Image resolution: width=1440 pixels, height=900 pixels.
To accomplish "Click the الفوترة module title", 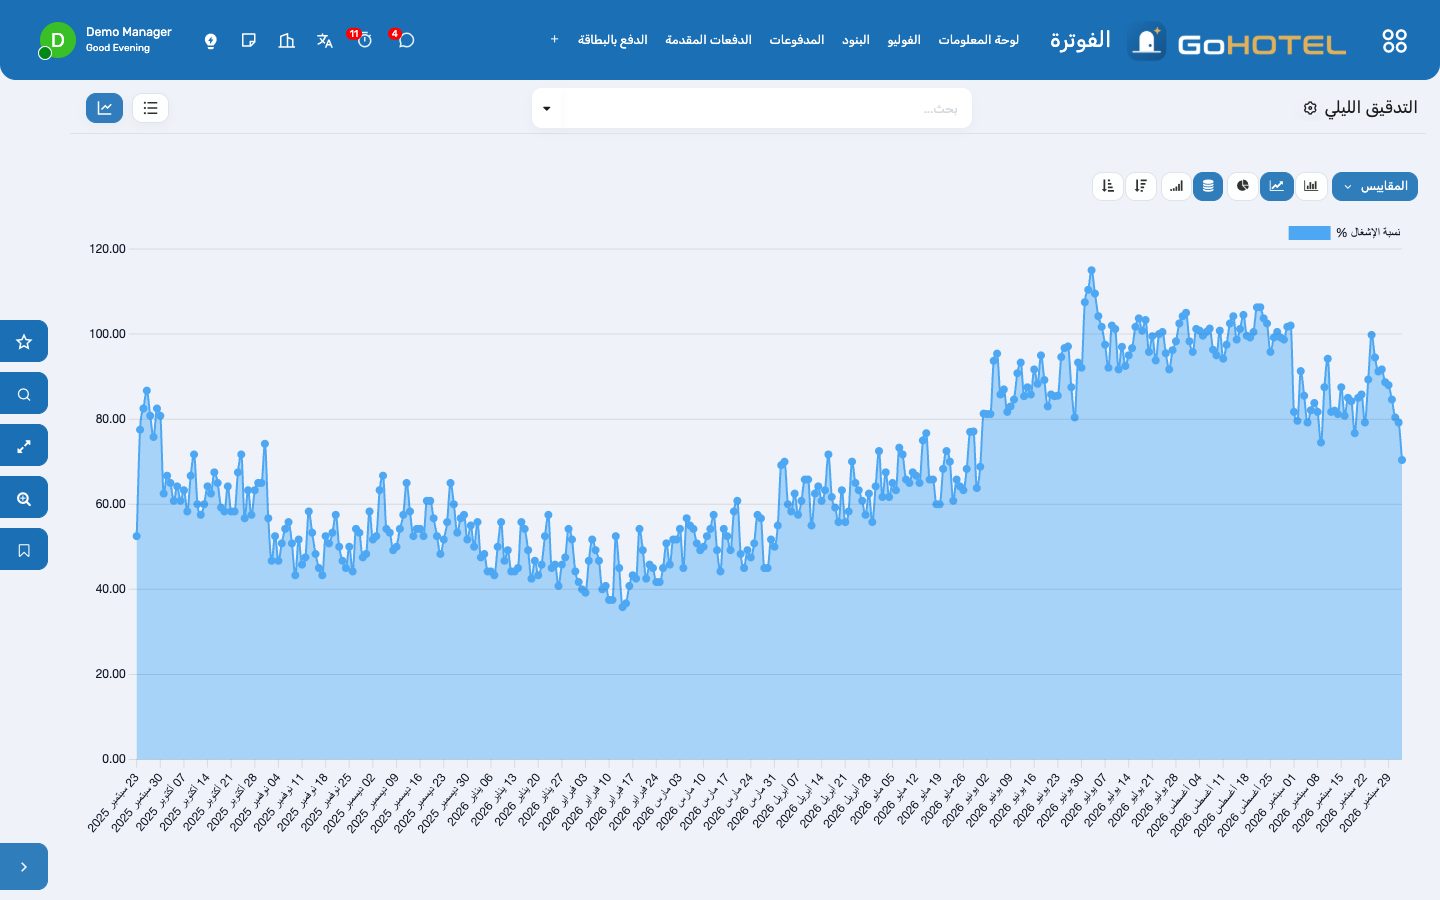I will tap(1080, 40).
